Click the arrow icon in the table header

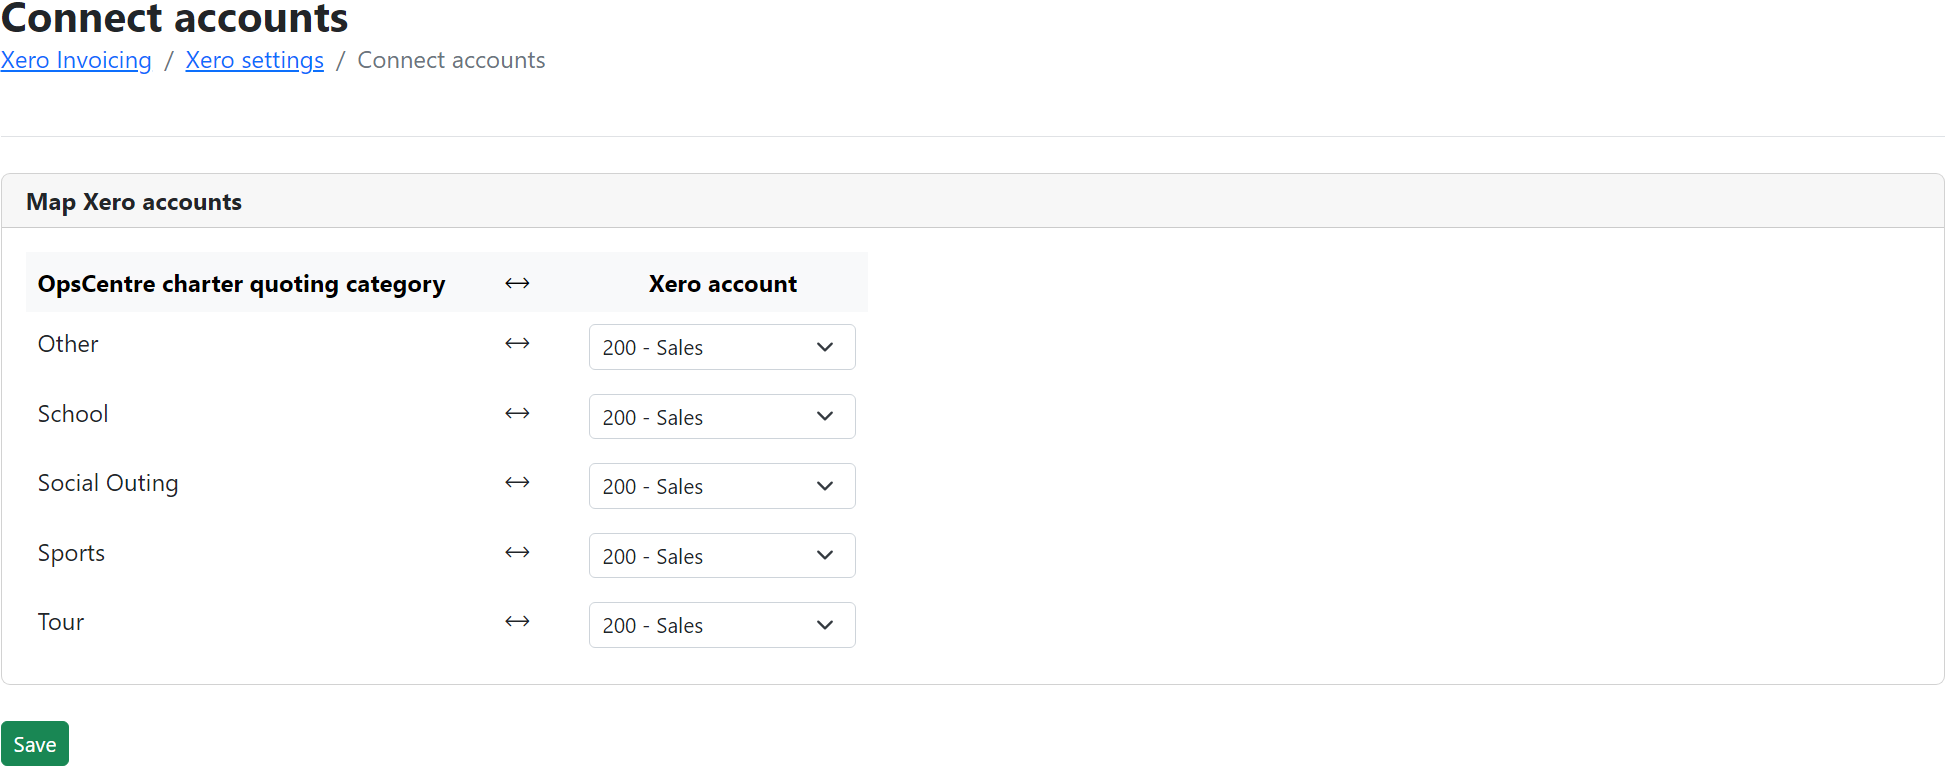517,283
